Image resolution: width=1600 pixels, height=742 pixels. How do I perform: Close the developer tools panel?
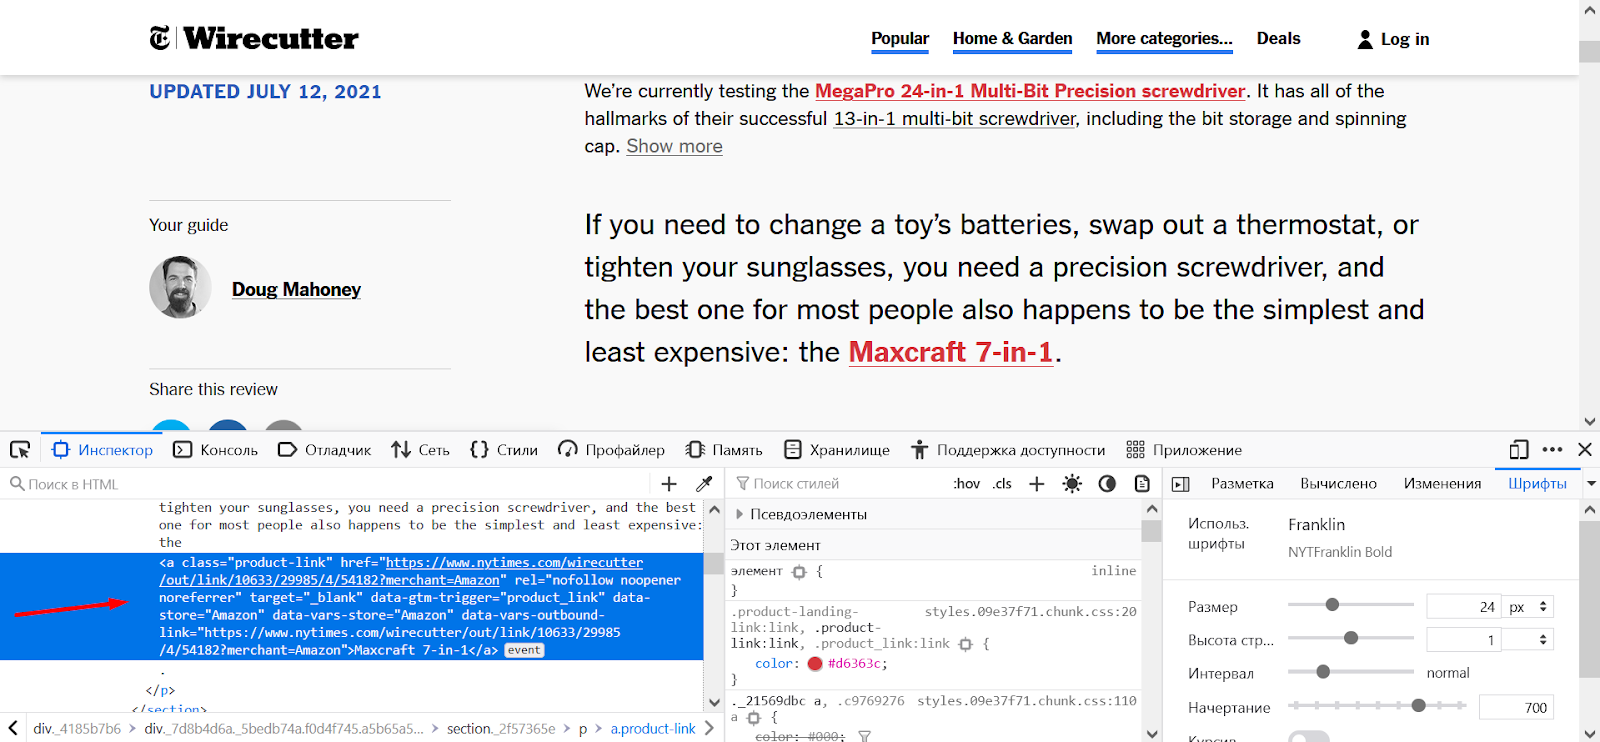click(x=1585, y=450)
